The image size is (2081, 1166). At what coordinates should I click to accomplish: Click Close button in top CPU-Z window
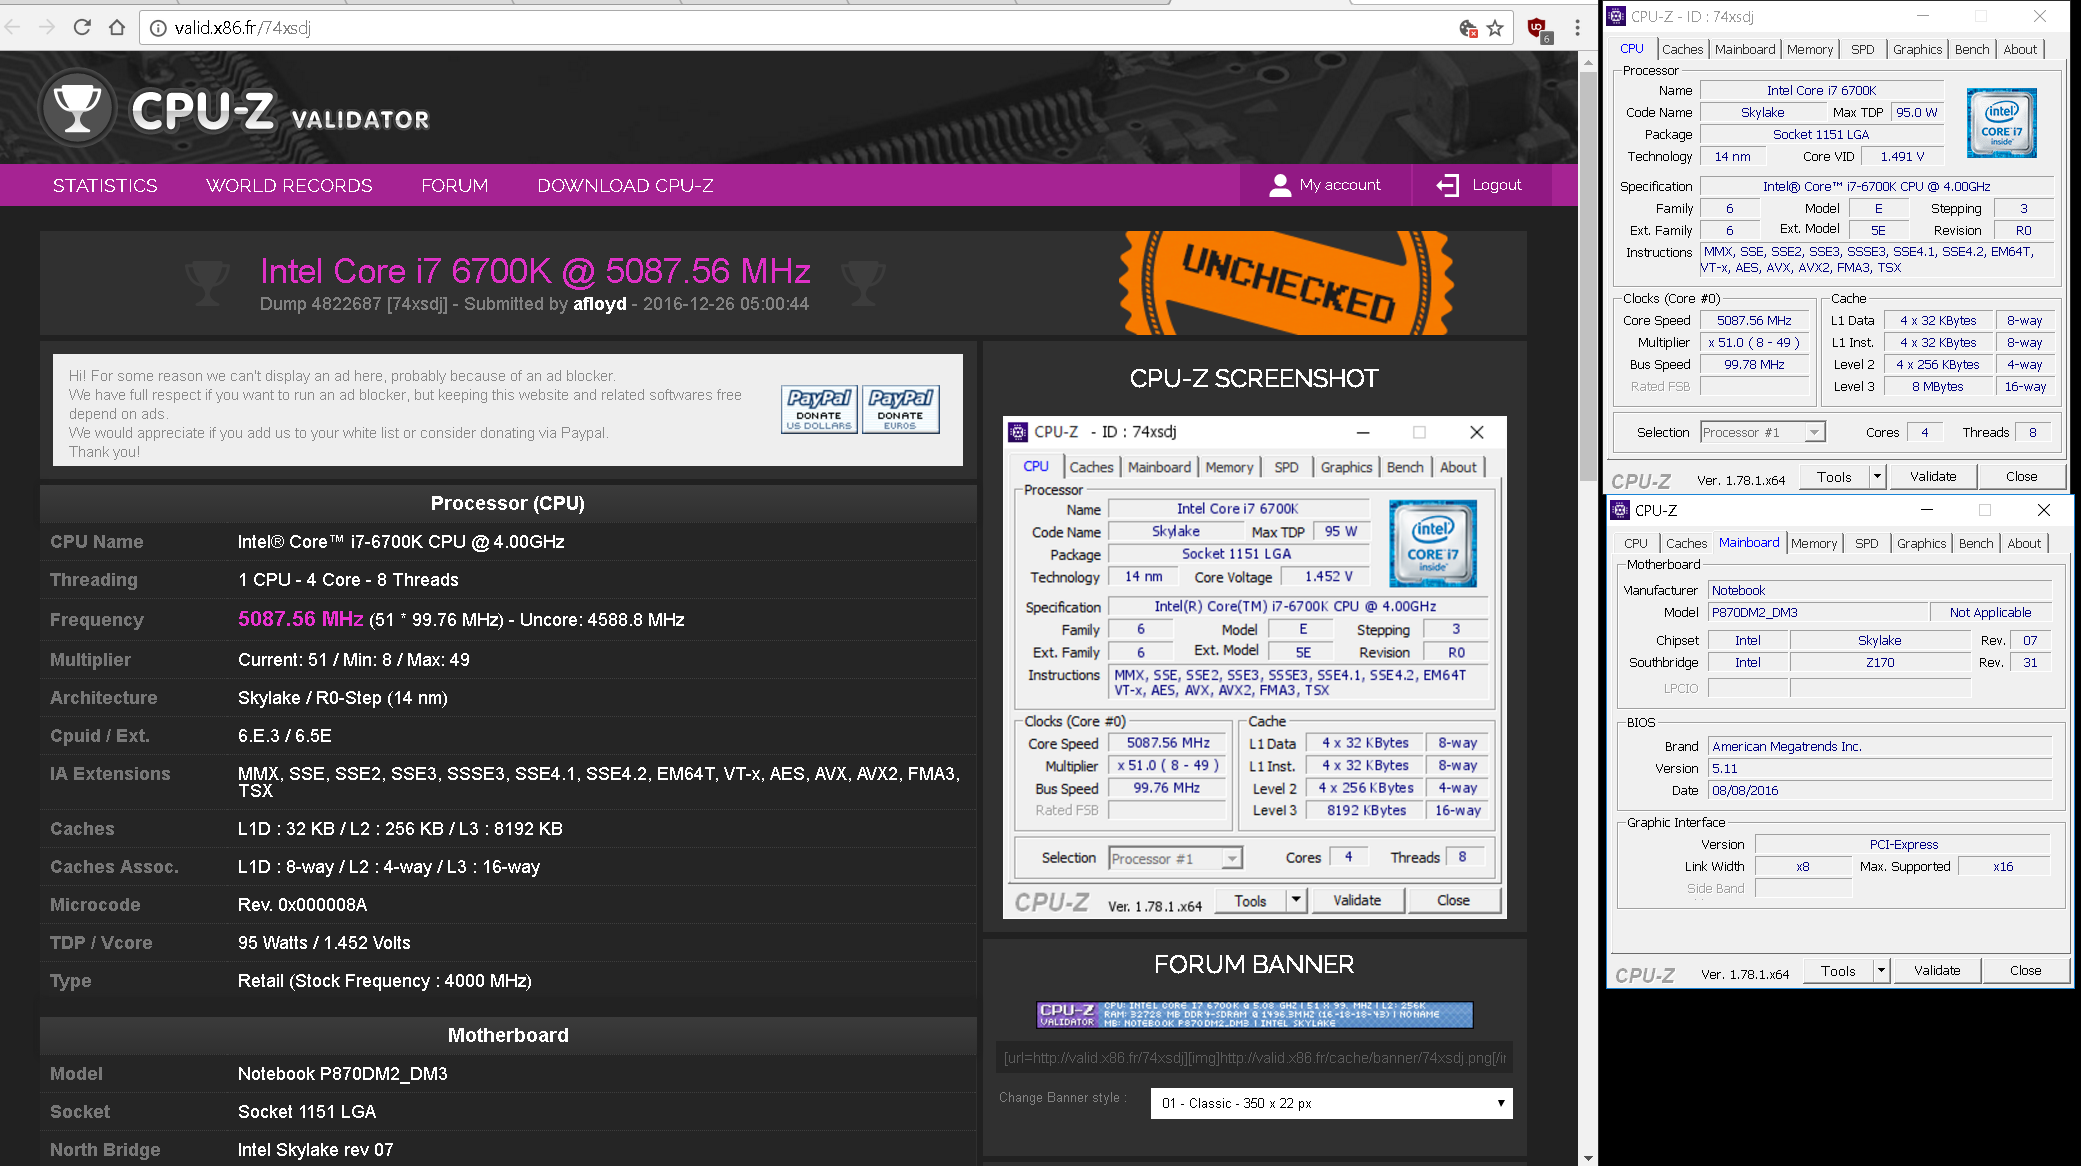tap(2021, 477)
